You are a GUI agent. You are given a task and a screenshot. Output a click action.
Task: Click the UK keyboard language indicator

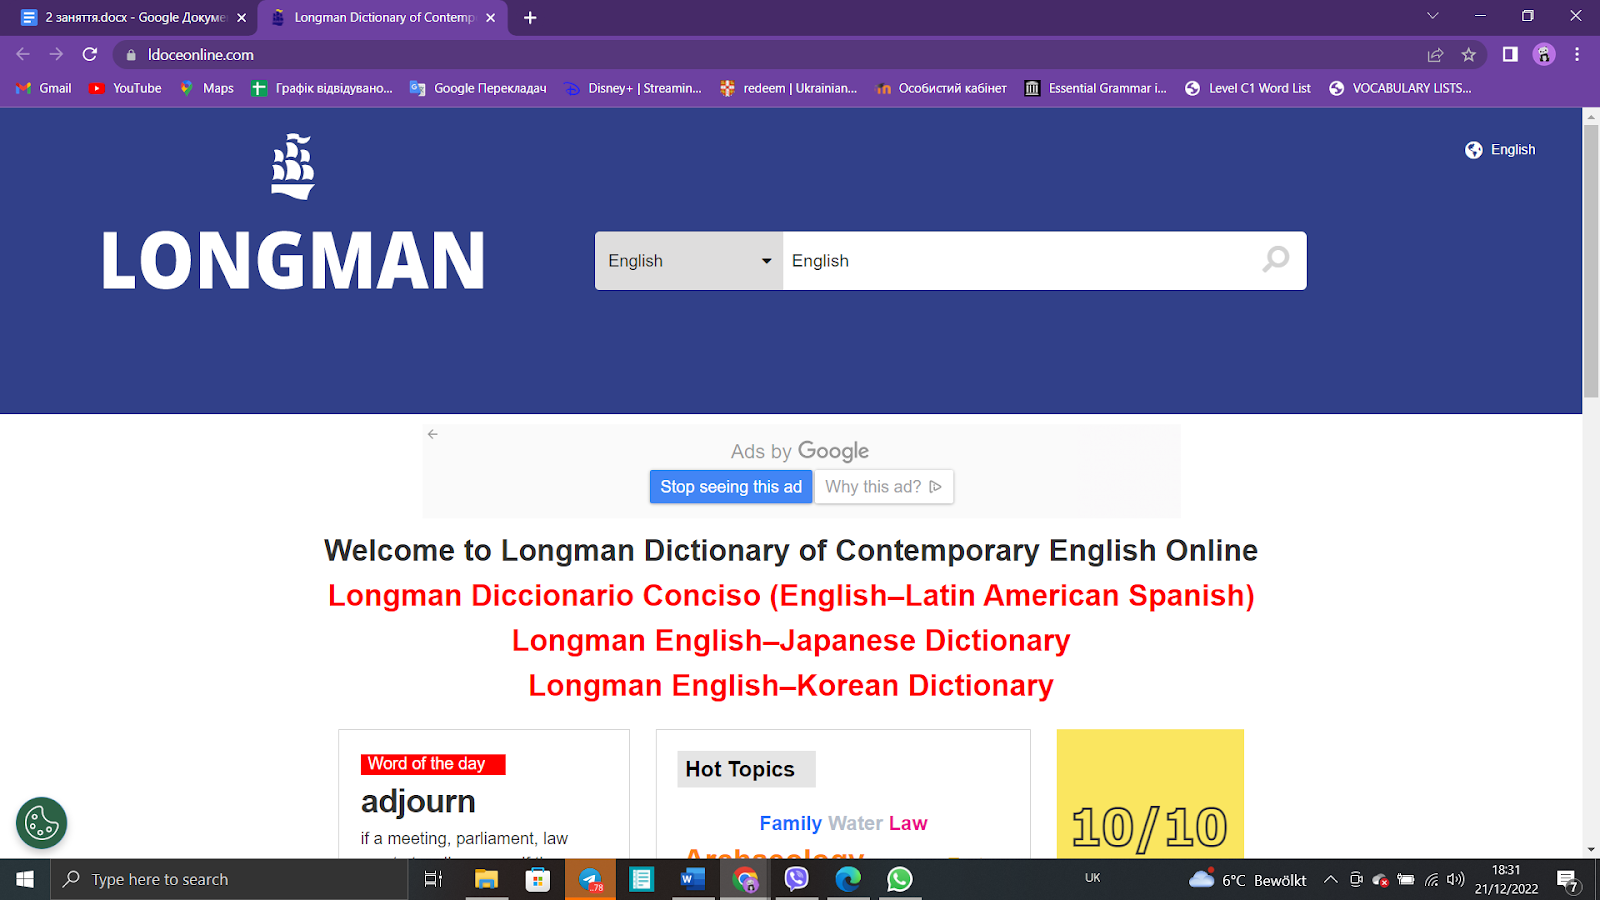click(x=1092, y=878)
